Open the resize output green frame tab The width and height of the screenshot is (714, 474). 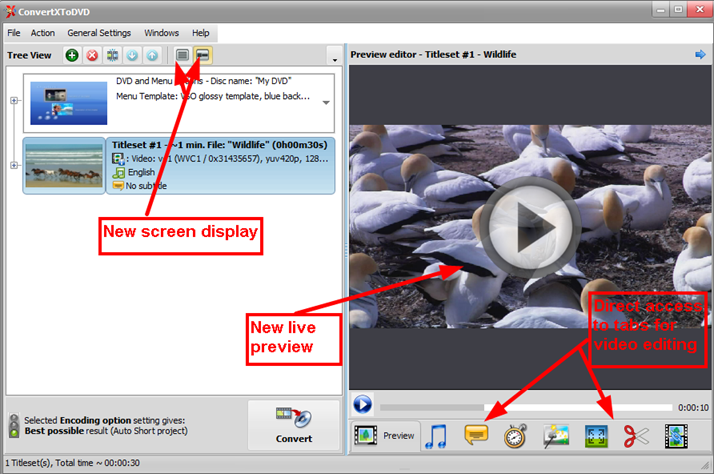596,436
